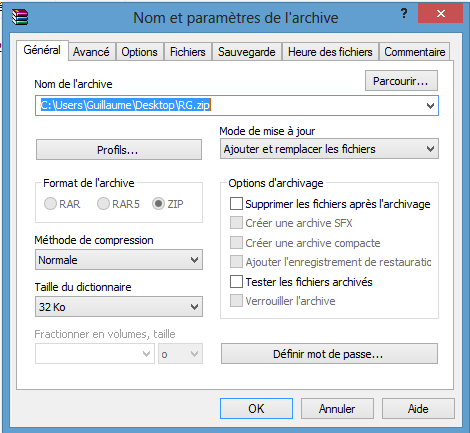Switch to the Avancé tab

click(x=91, y=52)
